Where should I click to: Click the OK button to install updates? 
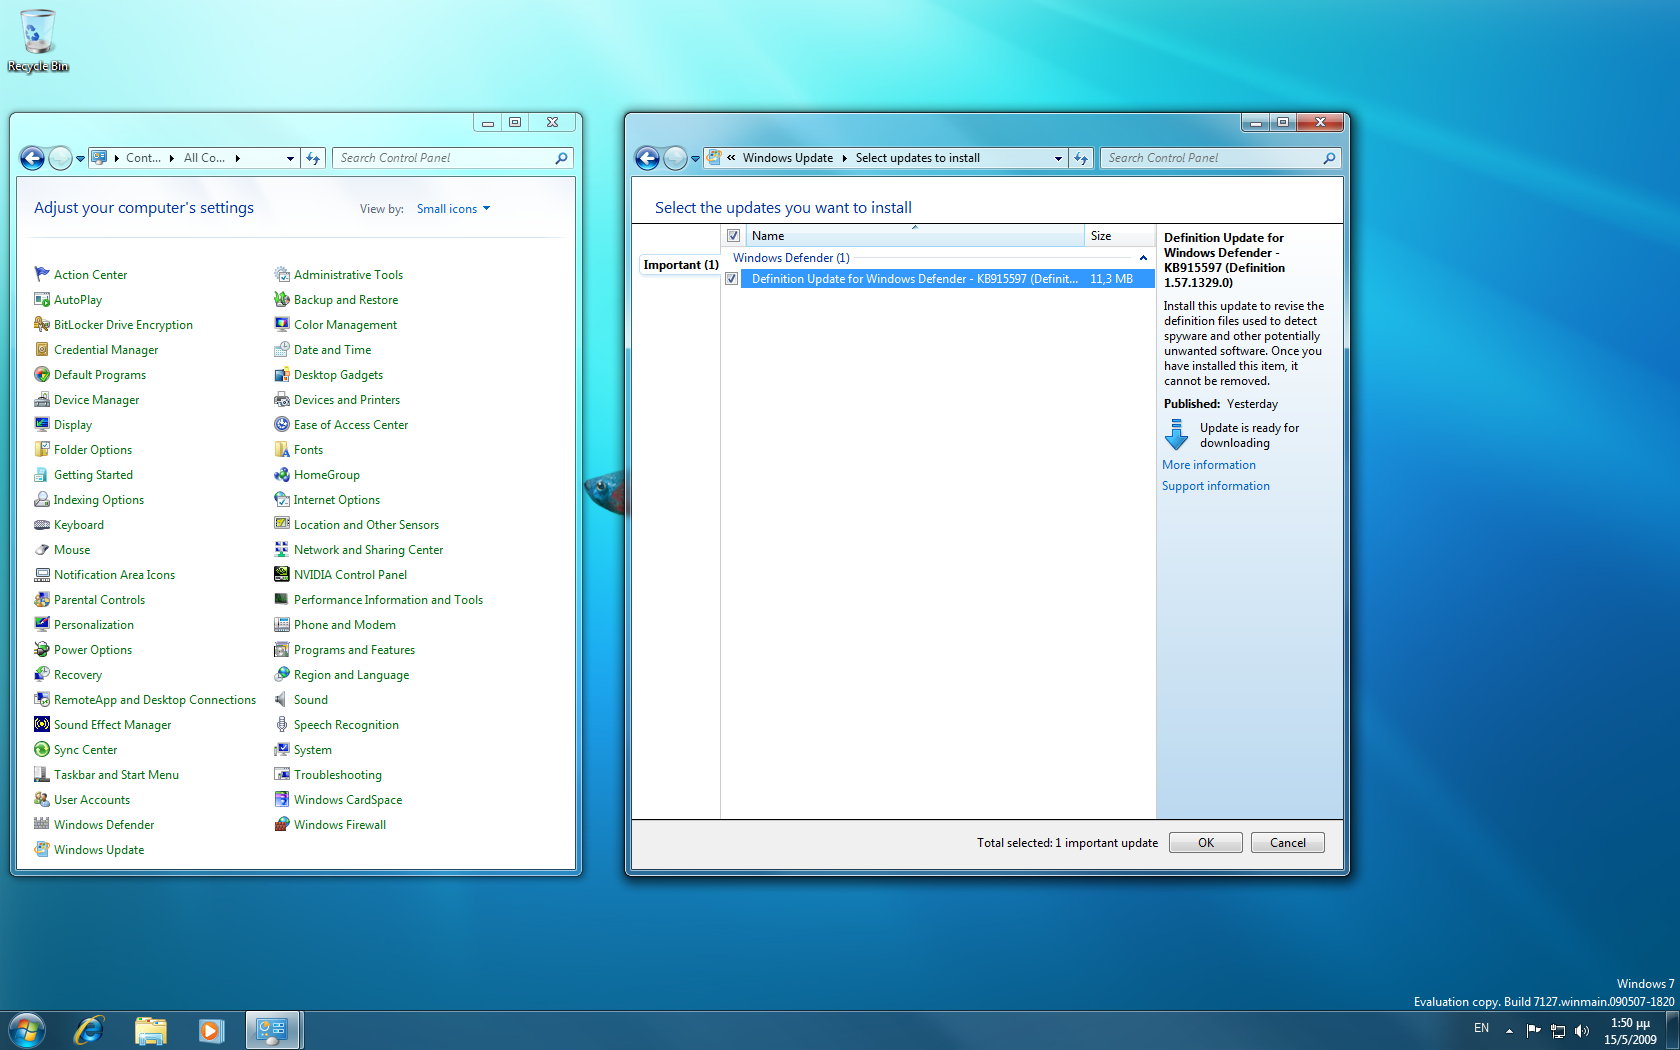click(1205, 843)
